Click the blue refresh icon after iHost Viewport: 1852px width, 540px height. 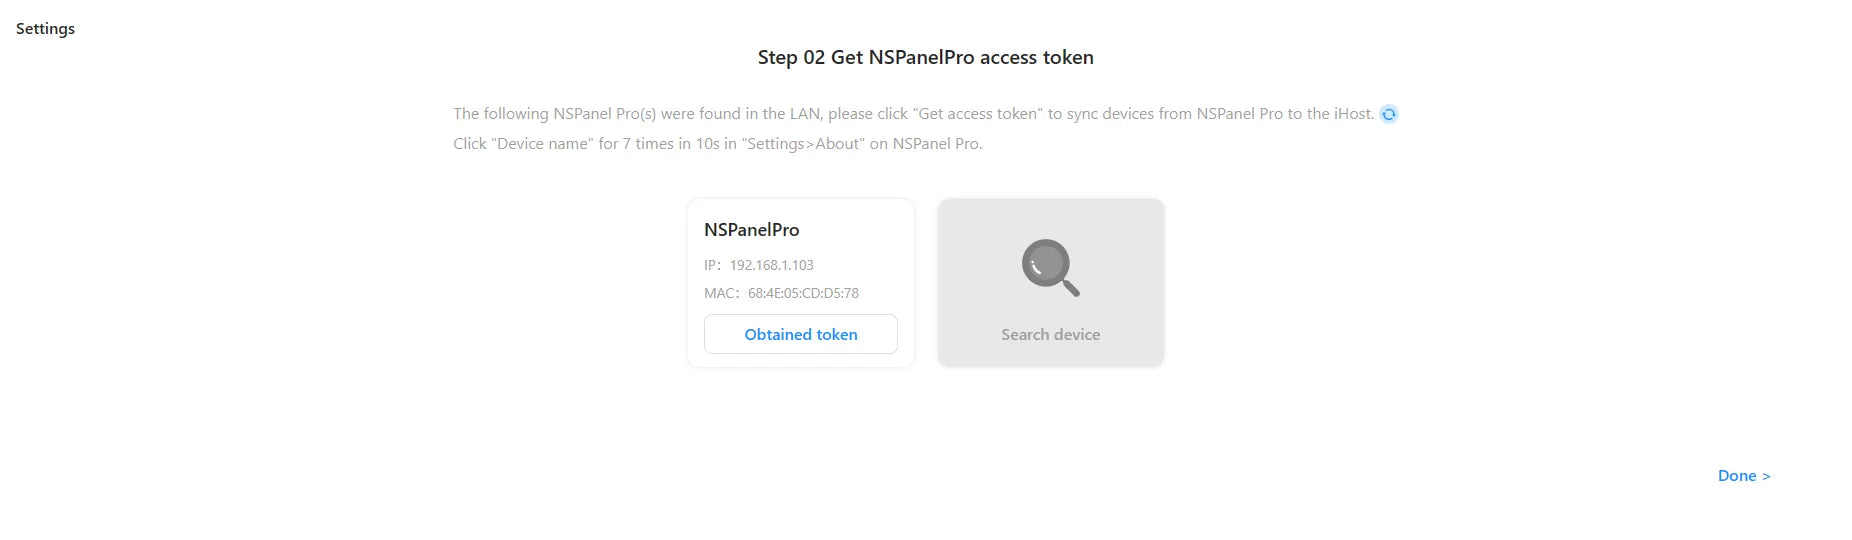(x=1389, y=114)
